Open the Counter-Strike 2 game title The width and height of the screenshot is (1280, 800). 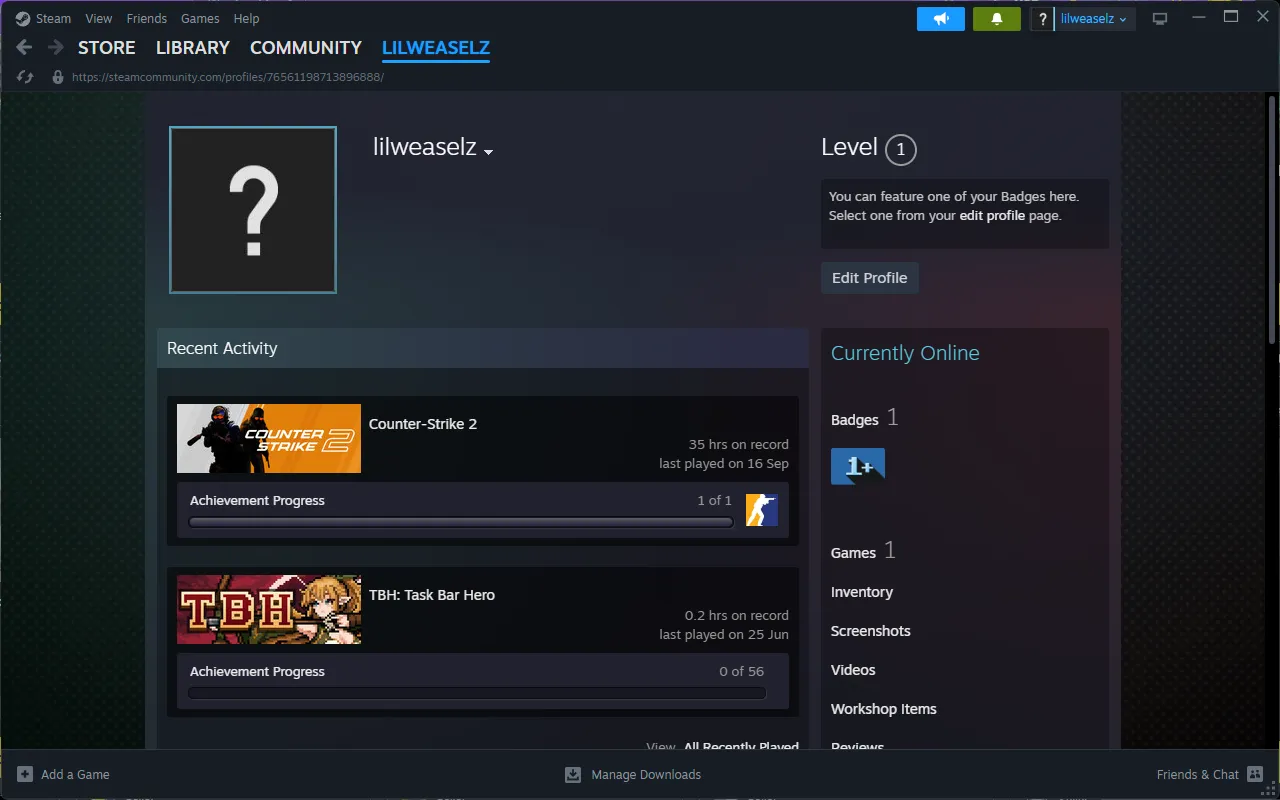coord(423,424)
